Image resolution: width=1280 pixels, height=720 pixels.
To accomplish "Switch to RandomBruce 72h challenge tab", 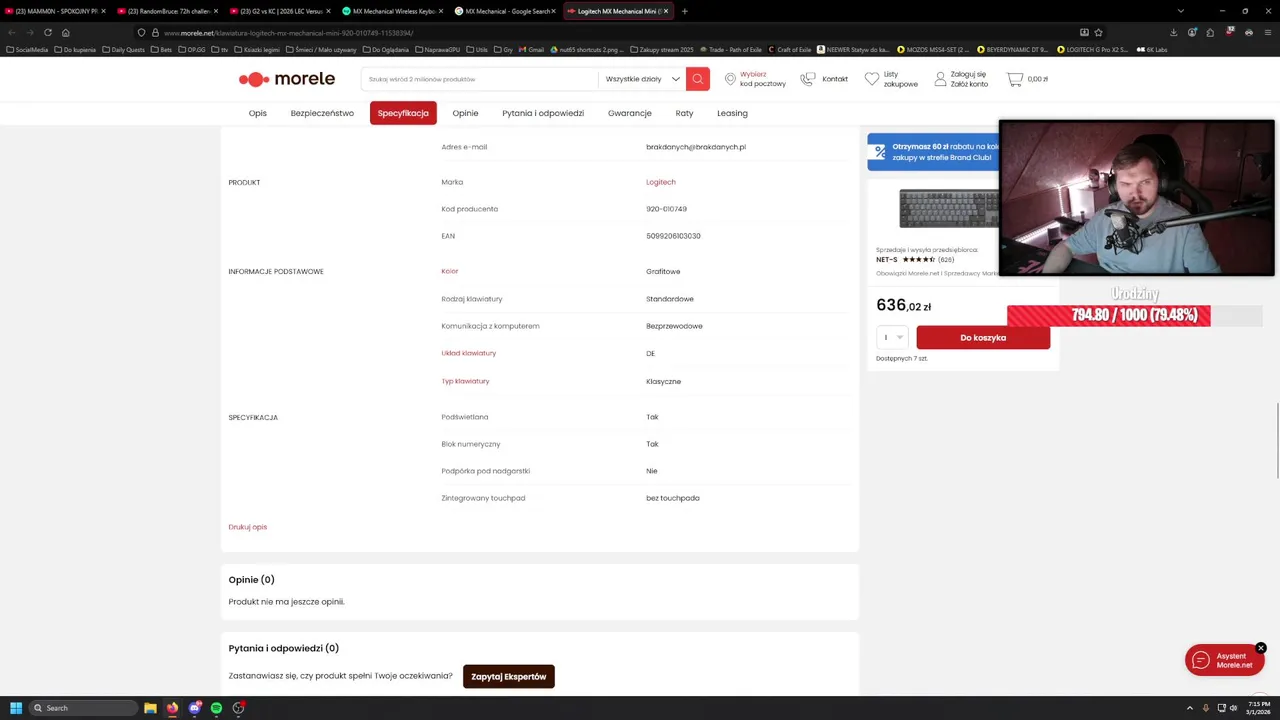I will [x=169, y=11].
